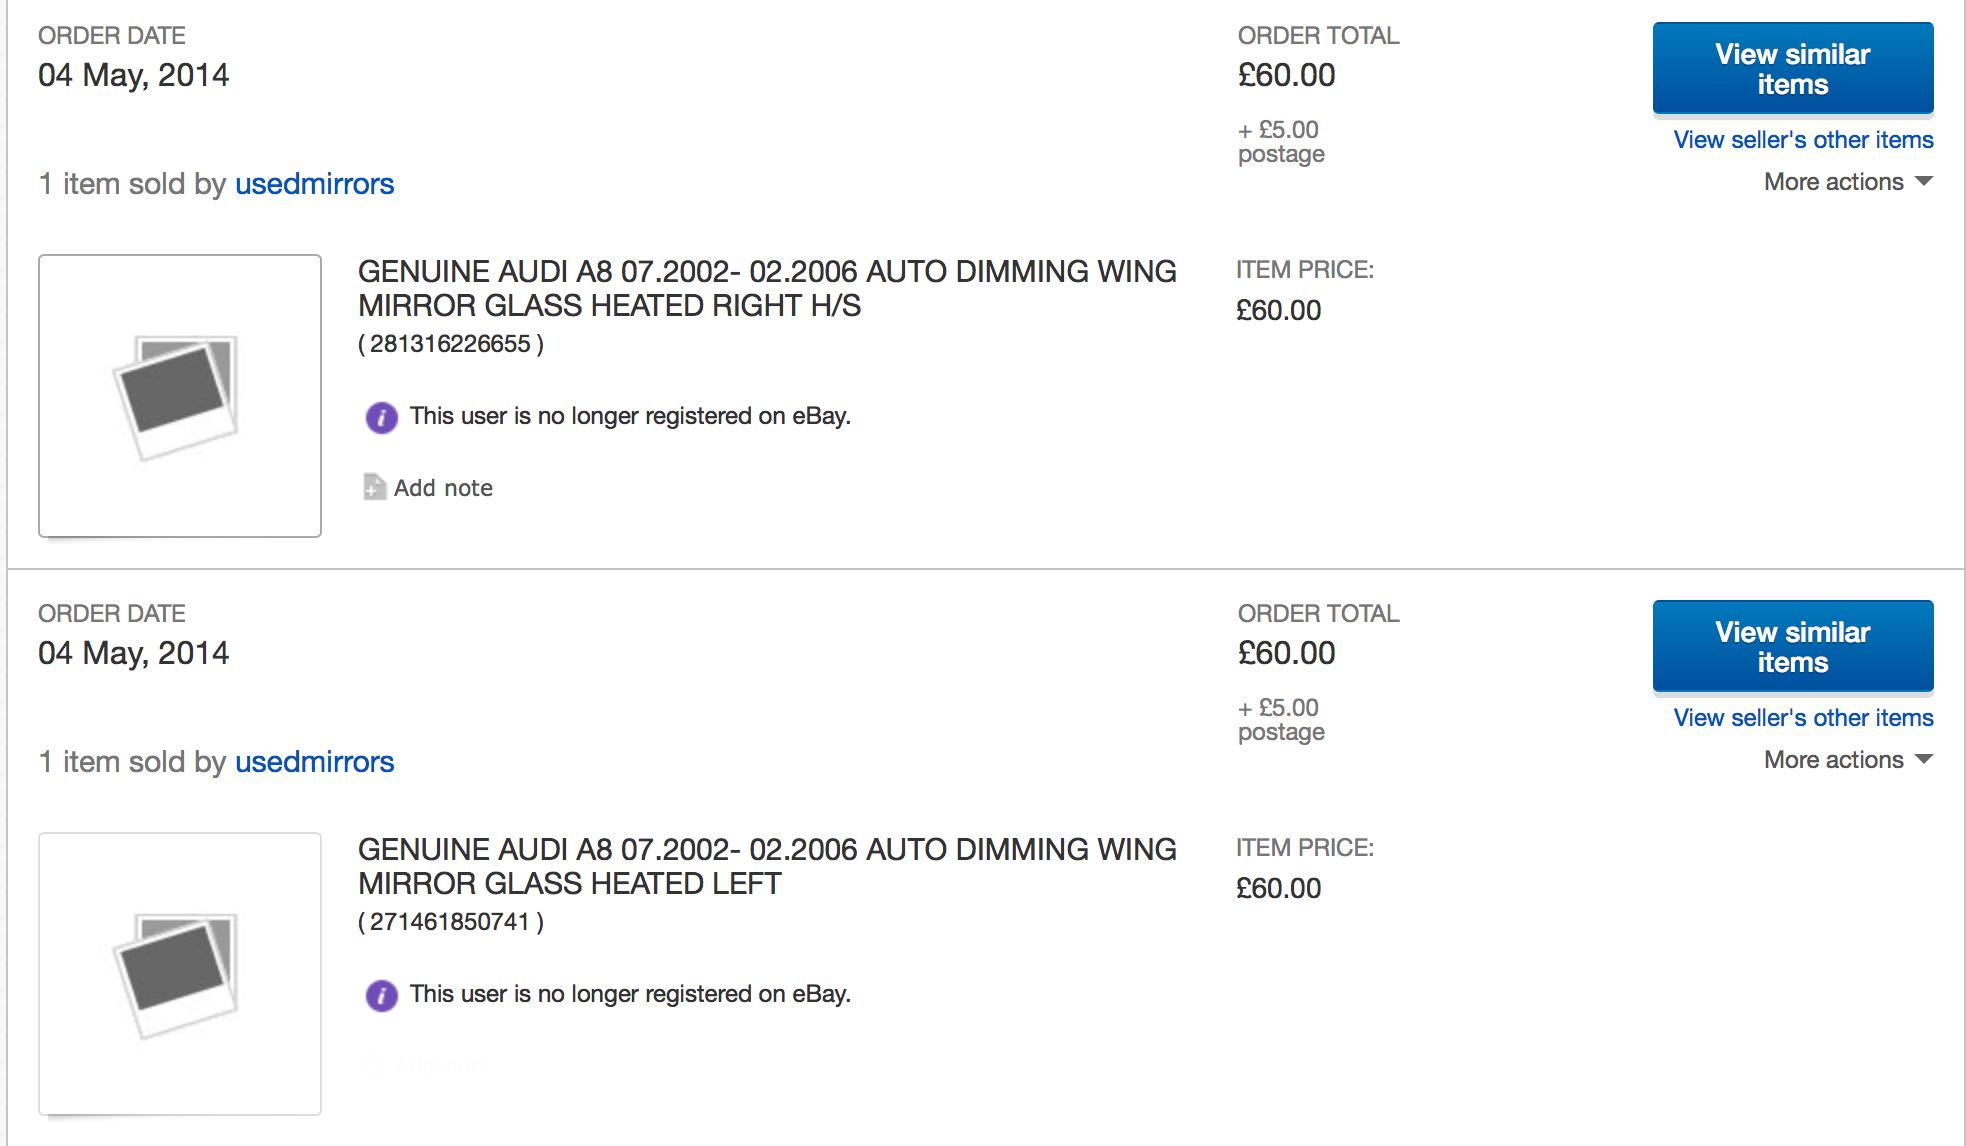Select item number 281316226655
Screen dimensions: 1966x1146
[x=450, y=344]
